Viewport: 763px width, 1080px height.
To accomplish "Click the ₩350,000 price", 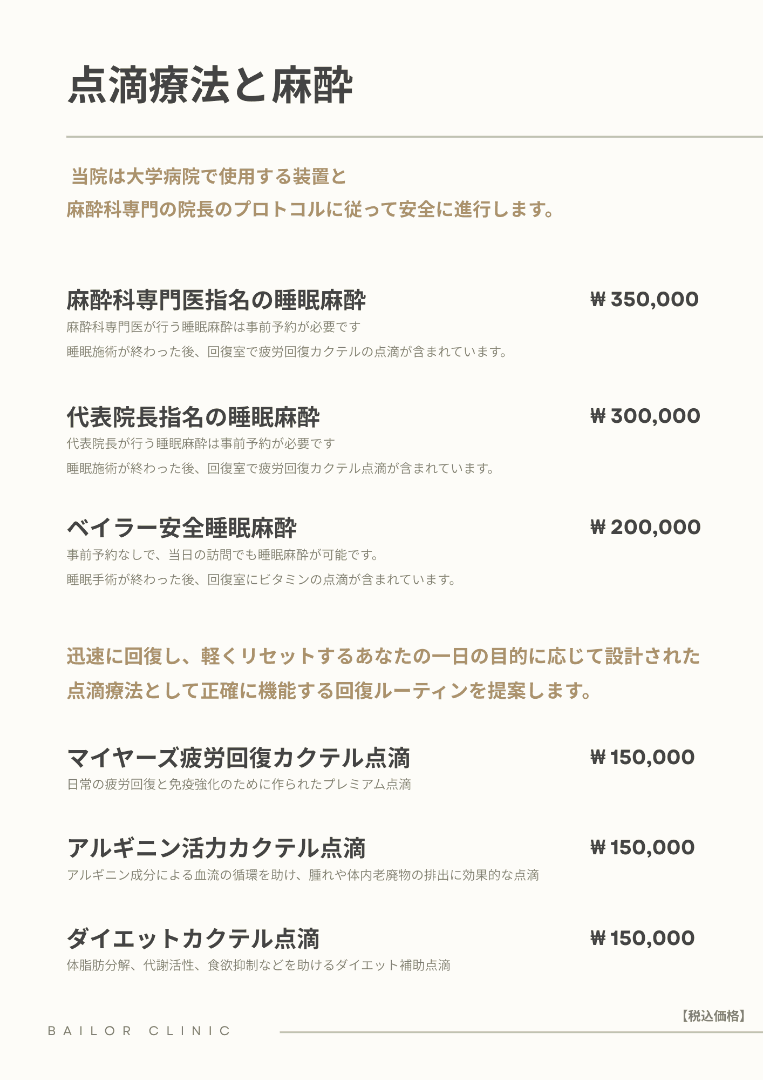I will [644, 300].
